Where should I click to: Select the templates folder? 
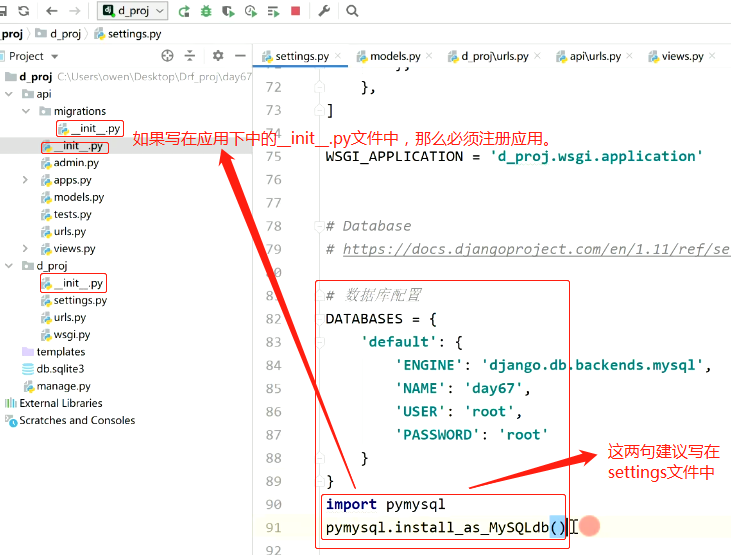point(54,352)
